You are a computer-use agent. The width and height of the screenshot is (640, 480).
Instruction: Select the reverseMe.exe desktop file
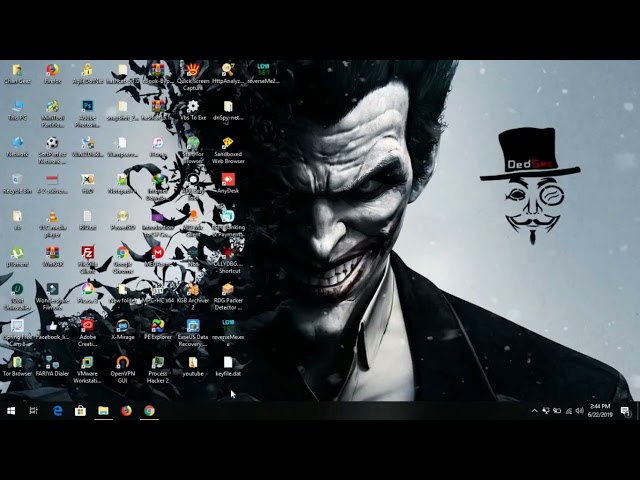(x=228, y=333)
